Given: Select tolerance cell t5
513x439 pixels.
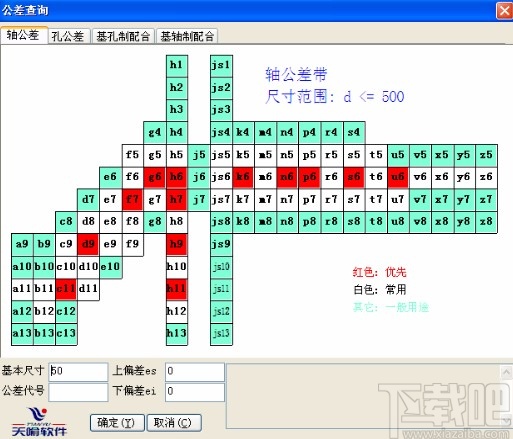Looking at the screenshot, I should (376, 155).
